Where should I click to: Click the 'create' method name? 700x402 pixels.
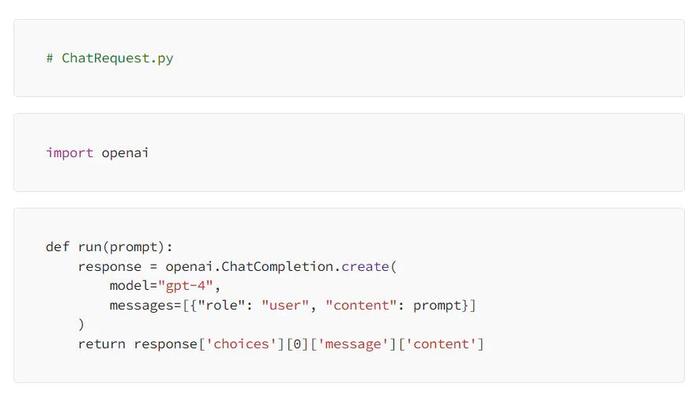pos(365,267)
